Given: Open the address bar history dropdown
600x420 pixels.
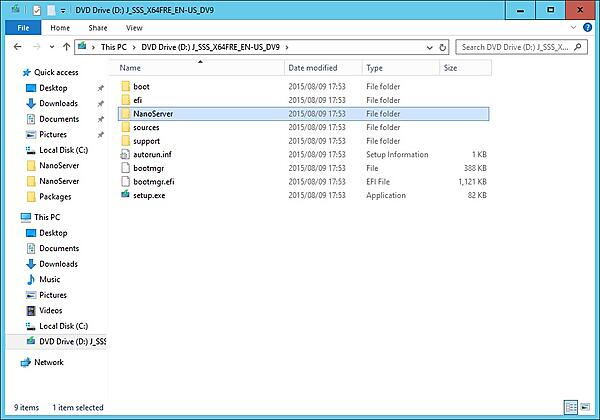Looking at the screenshot, I should coord(429,47).
